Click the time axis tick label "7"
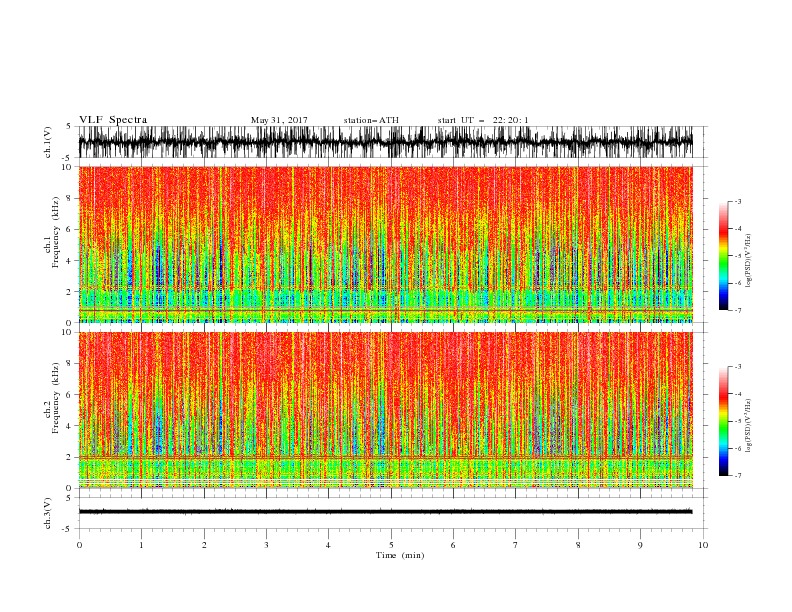 516,545
